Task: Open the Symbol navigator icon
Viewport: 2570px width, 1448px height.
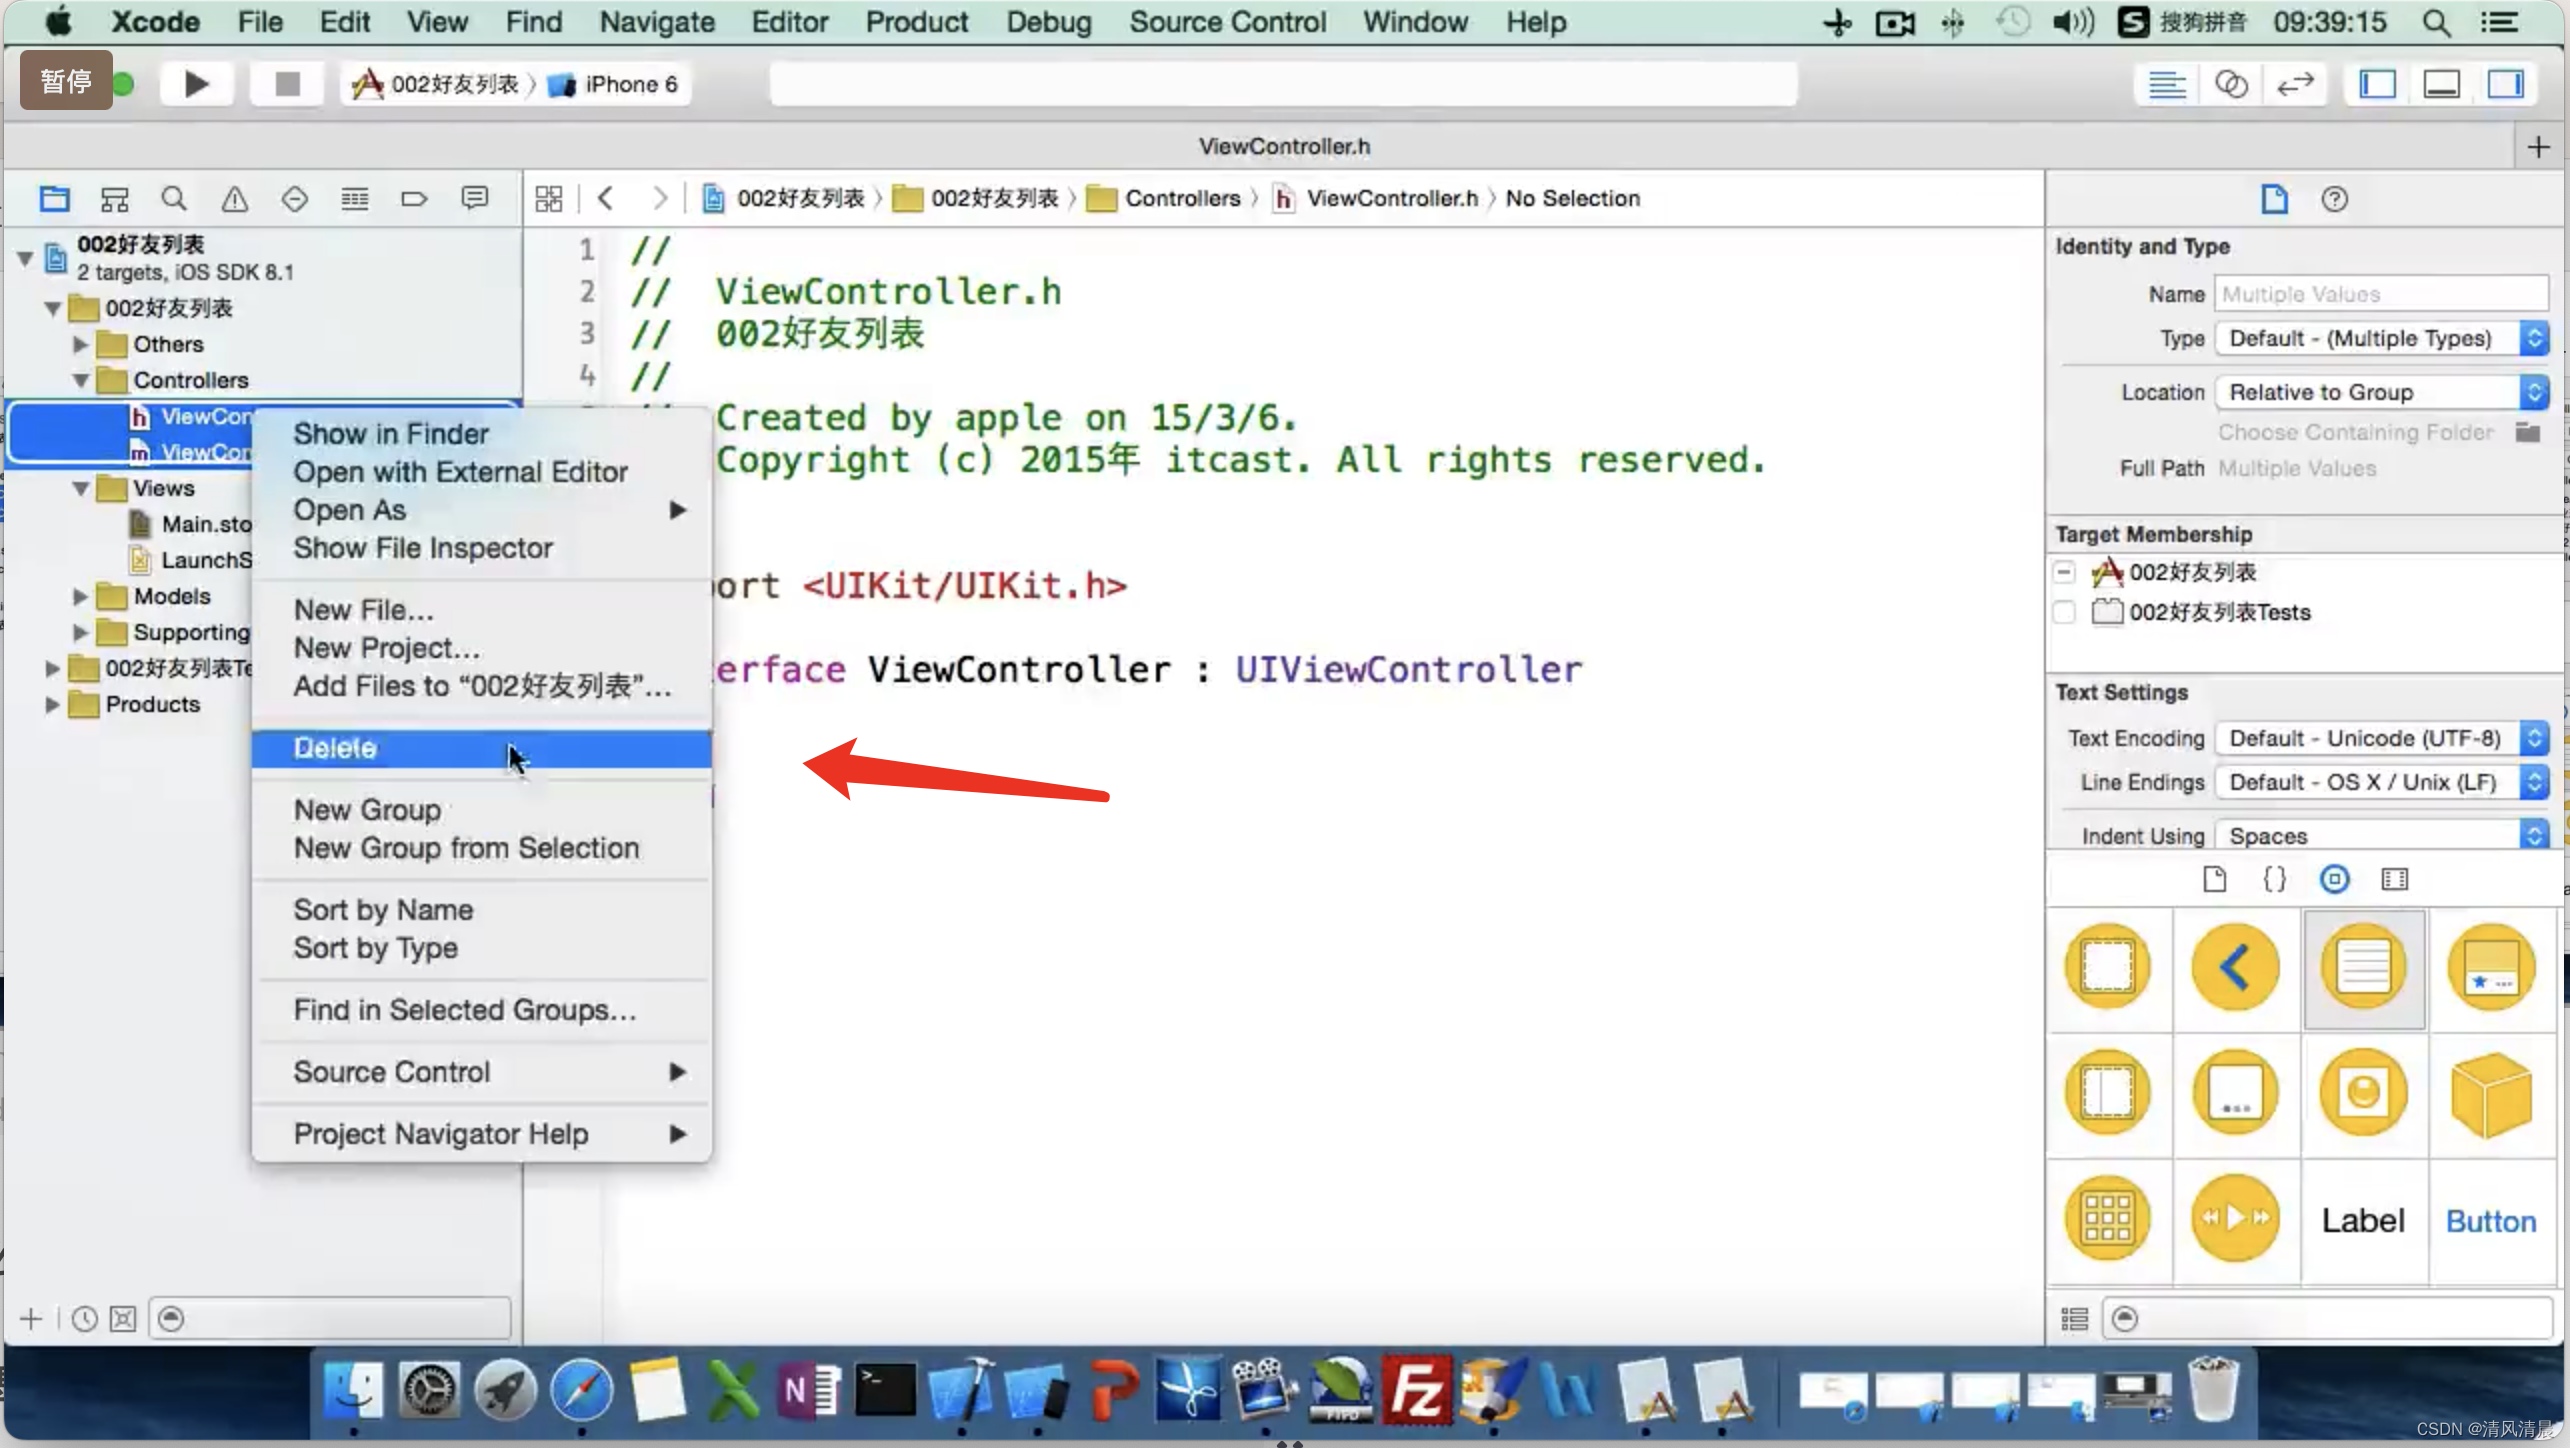Action: pos(114,199)
